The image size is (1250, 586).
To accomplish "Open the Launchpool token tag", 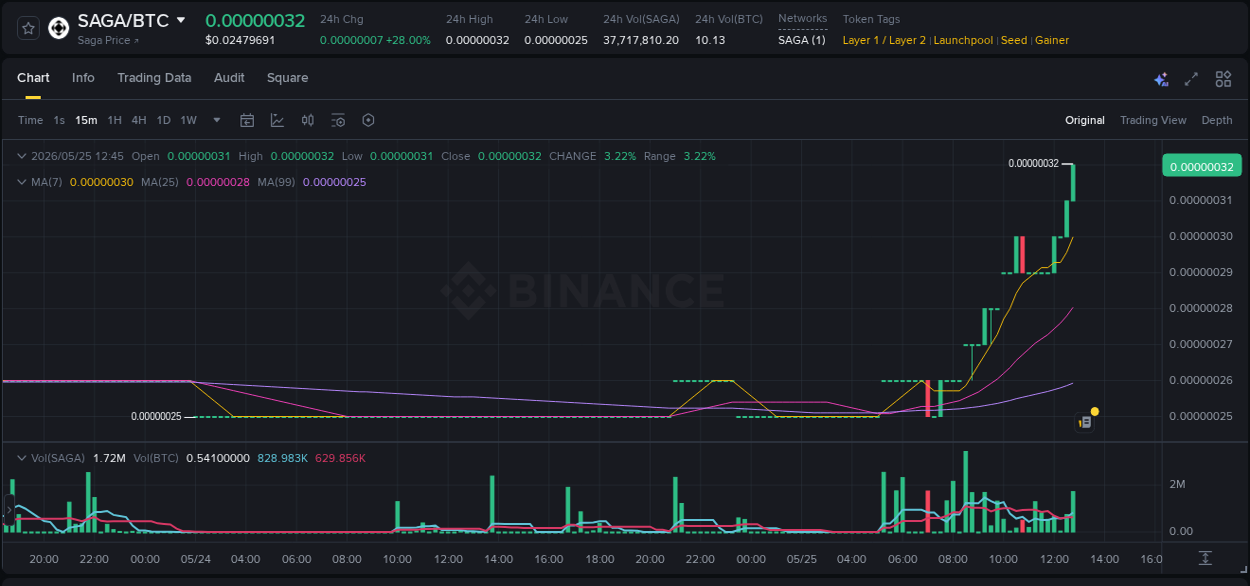I will pyautogui.click(x=963, y=40).
